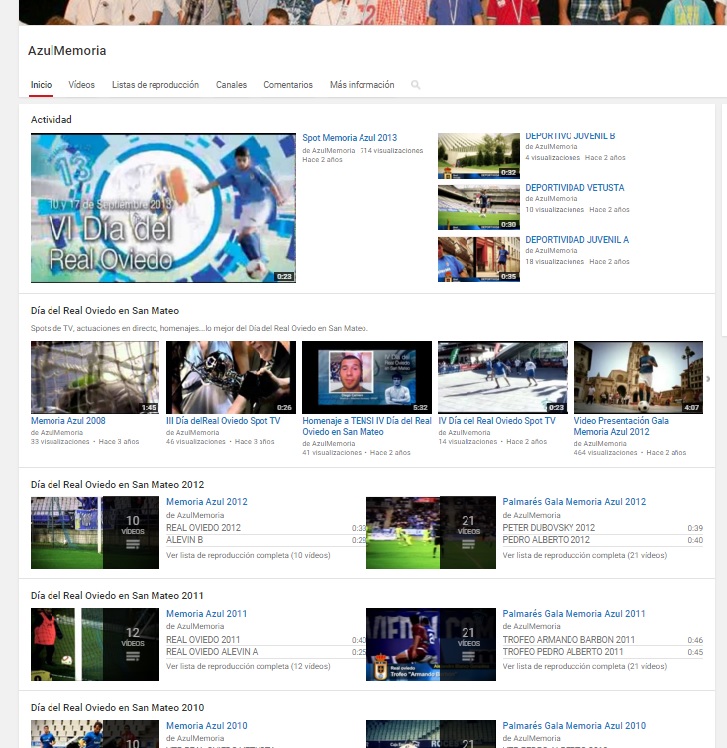Click the playlist icon on Memoria Azul 2011 thumbnail
The height and width of the screenshot is (748, 727).
point(133,656)
